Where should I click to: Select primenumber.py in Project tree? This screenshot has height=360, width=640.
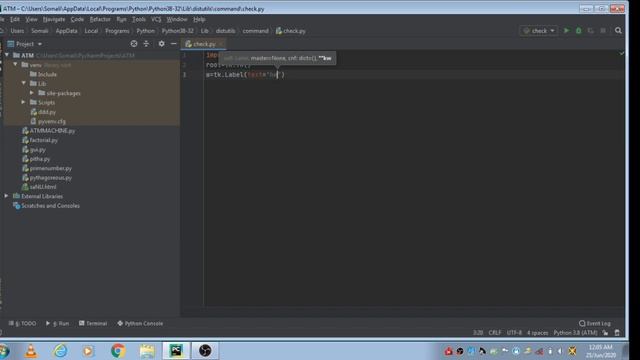51,168
